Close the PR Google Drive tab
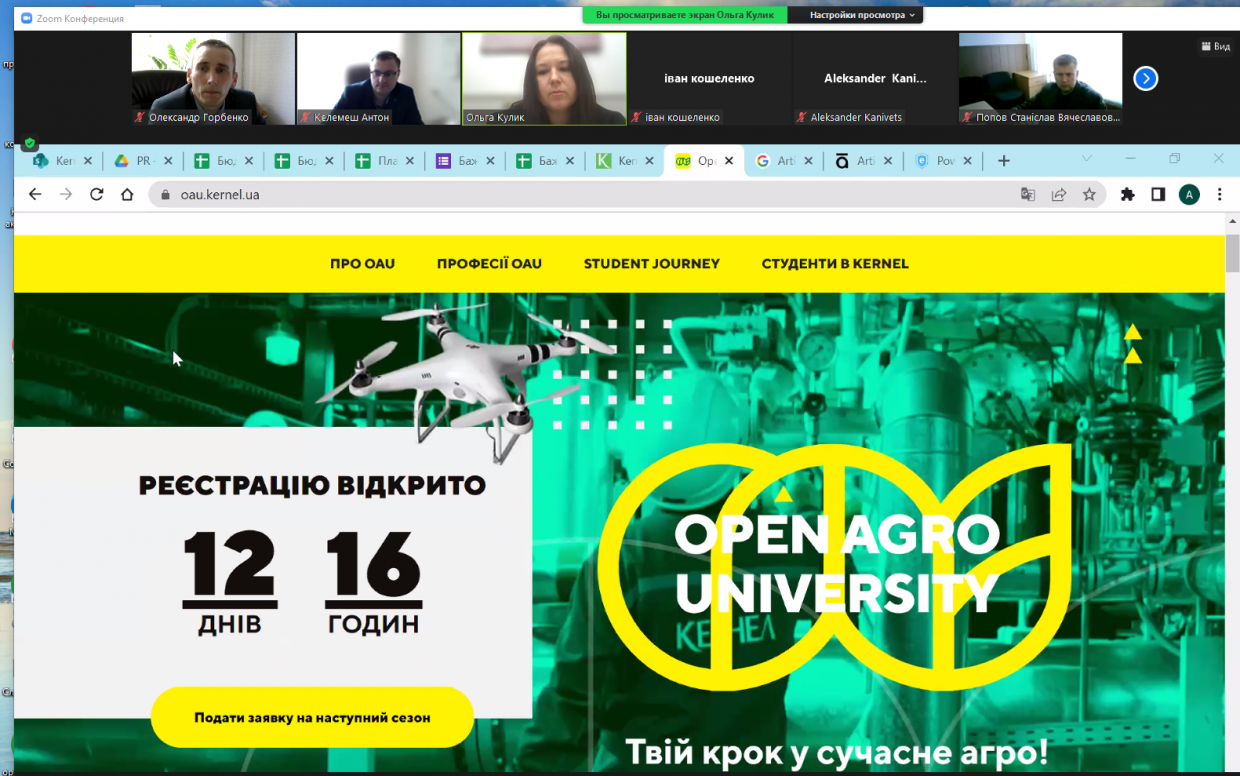This screenshot has width=1240, height=776. coord(167,161)
